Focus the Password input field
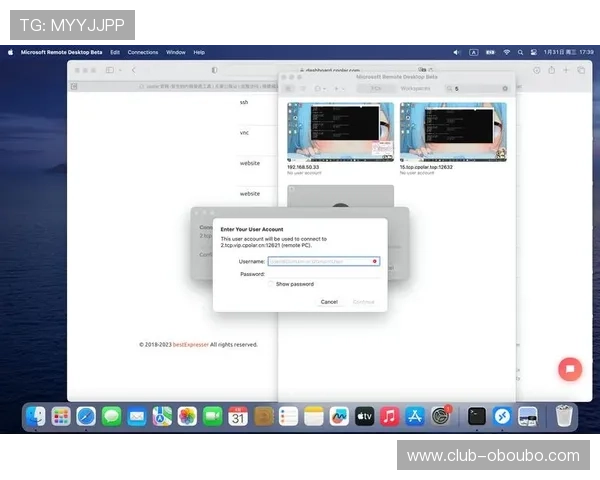This screenshot has width=600, height=480. (x=323, y=273)
